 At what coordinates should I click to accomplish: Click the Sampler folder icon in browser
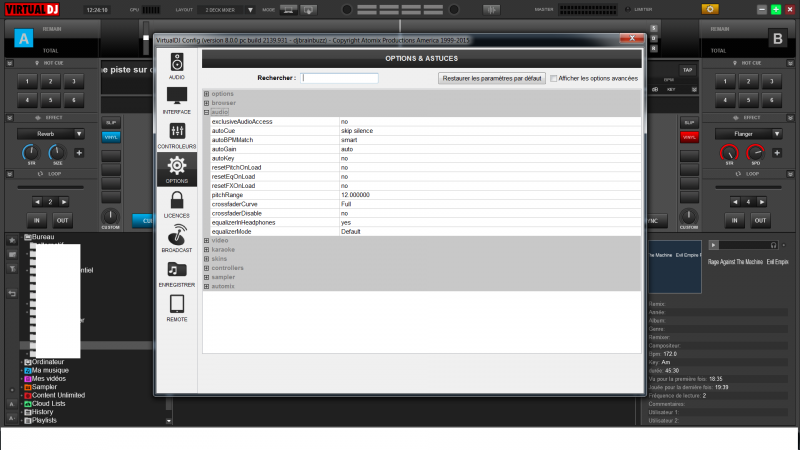[28, 387]
